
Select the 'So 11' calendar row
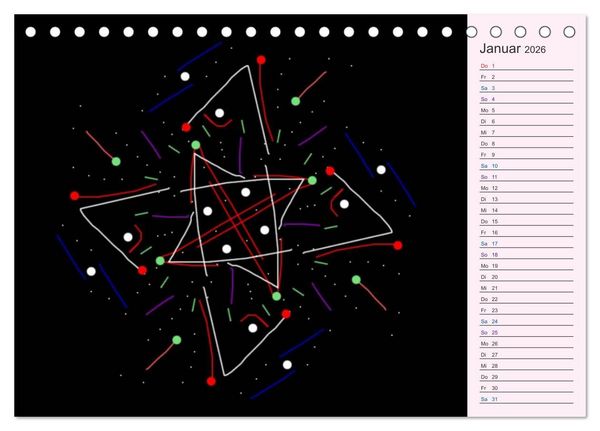coord(527,177)
